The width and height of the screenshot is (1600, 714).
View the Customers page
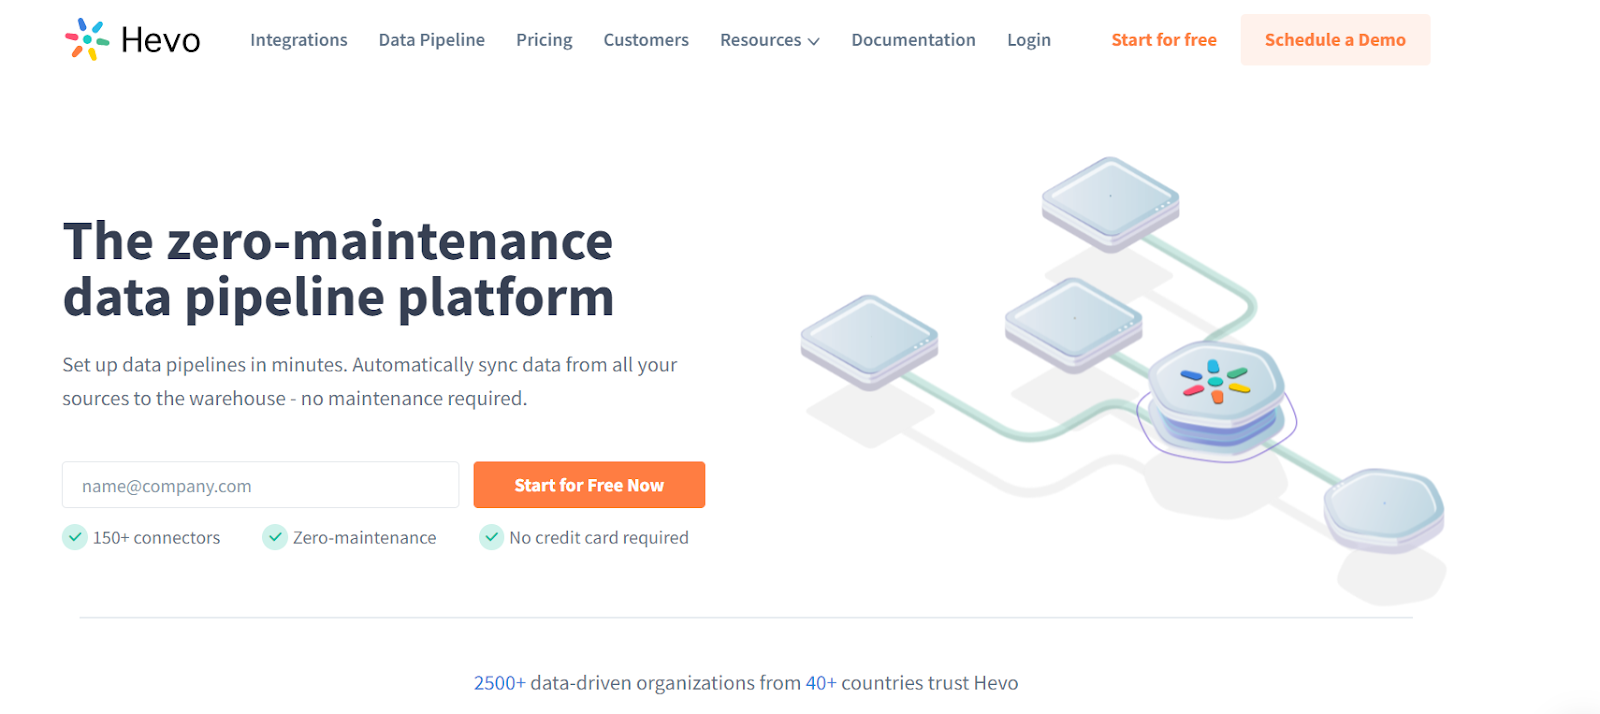646,40
